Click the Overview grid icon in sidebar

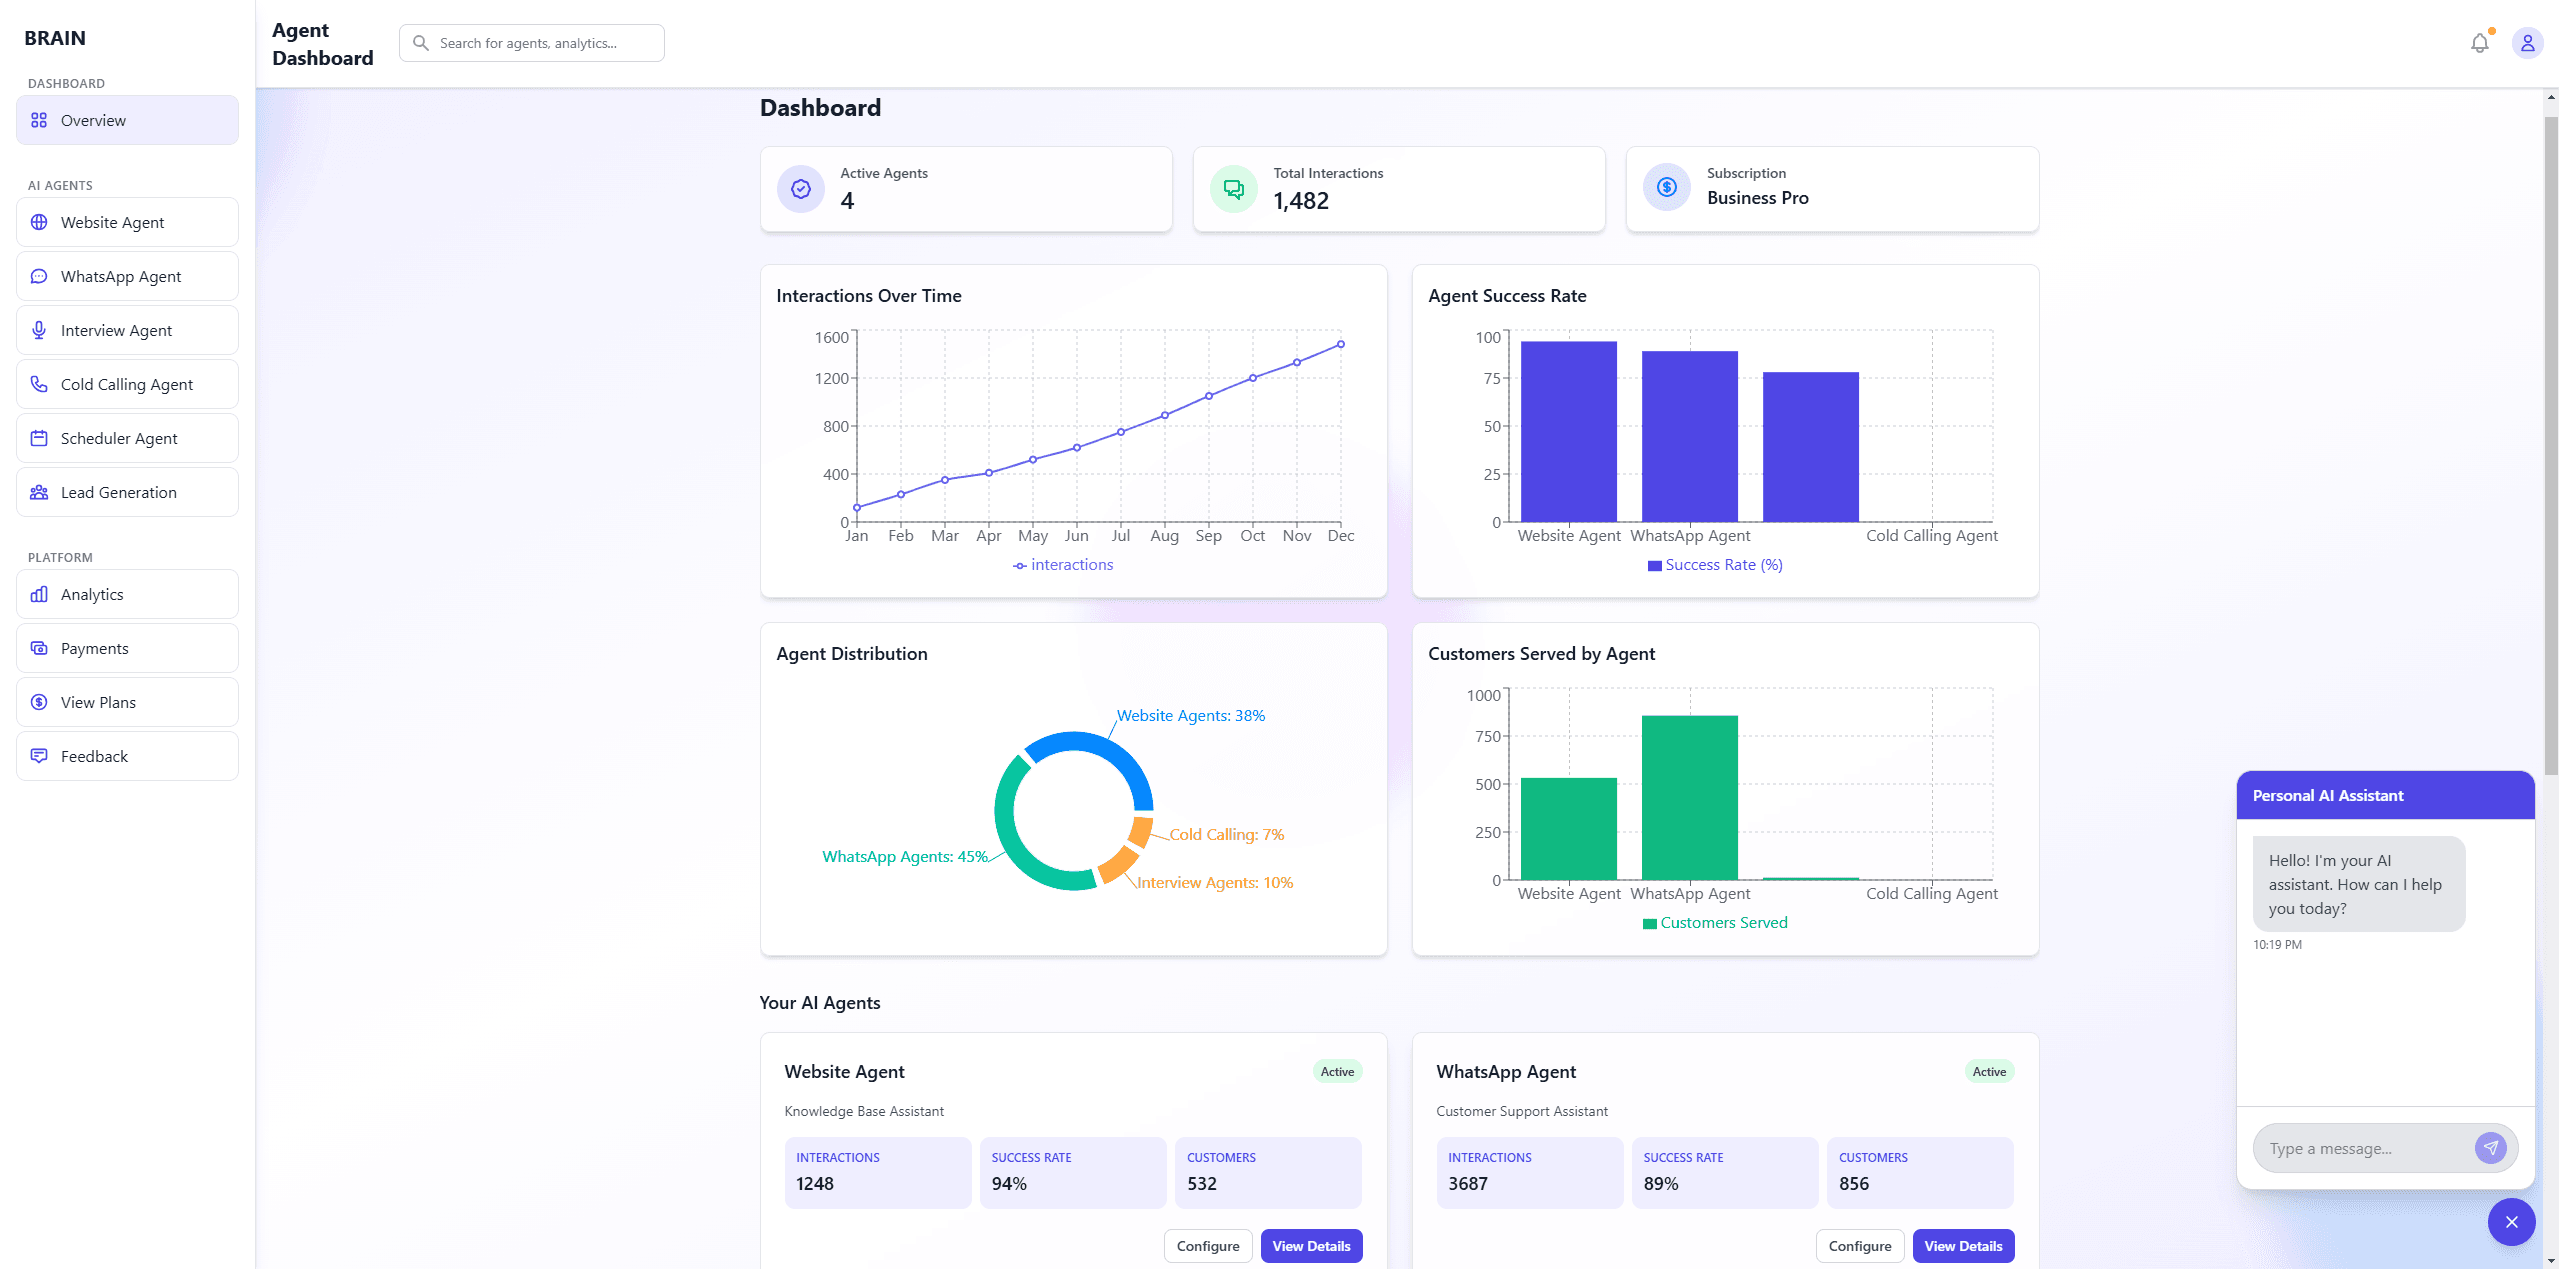(39, 120)
